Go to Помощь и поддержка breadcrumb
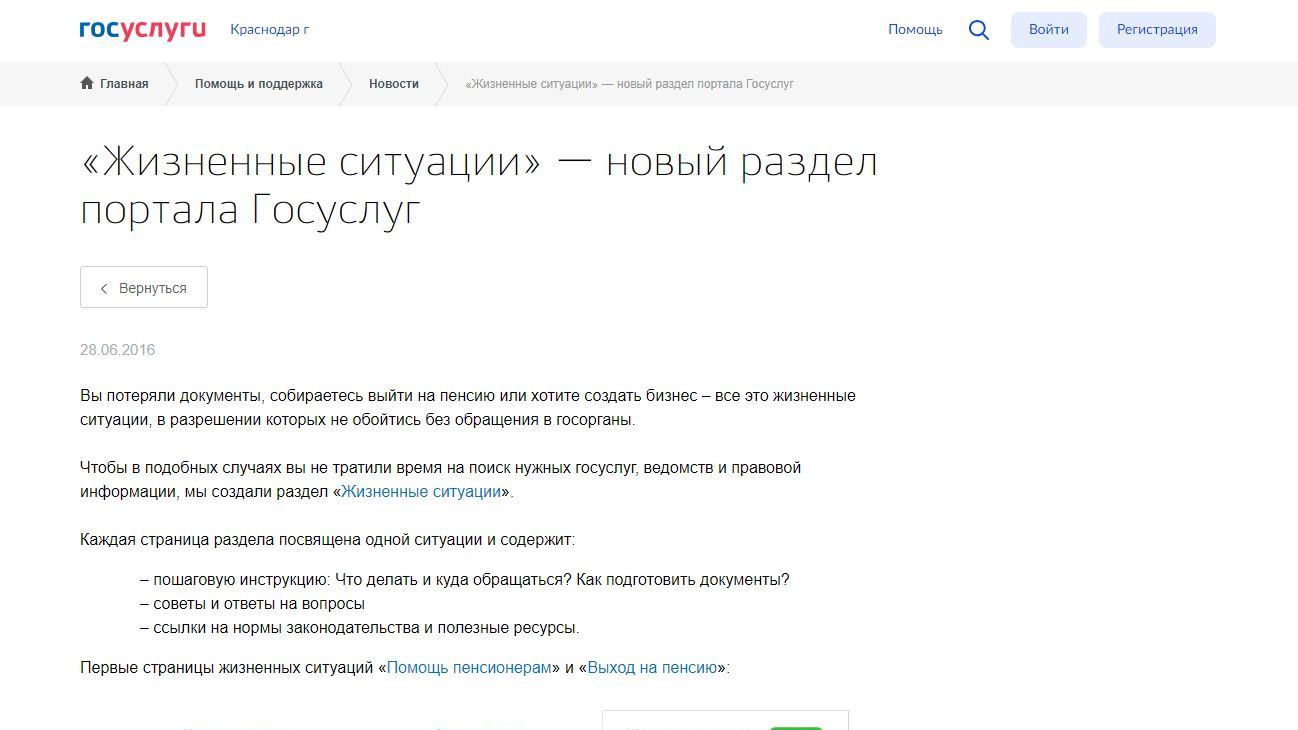This screenshot has width=1298, height=730. coord(259,84)
